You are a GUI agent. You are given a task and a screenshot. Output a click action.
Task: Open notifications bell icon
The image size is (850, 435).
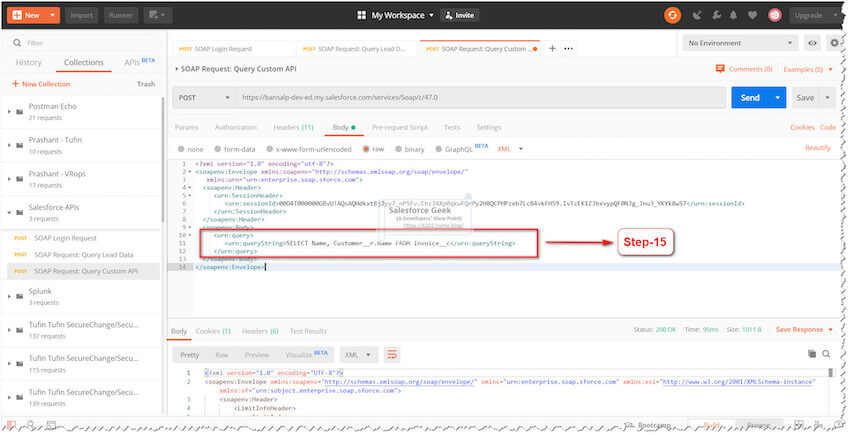tap(733, 15)
